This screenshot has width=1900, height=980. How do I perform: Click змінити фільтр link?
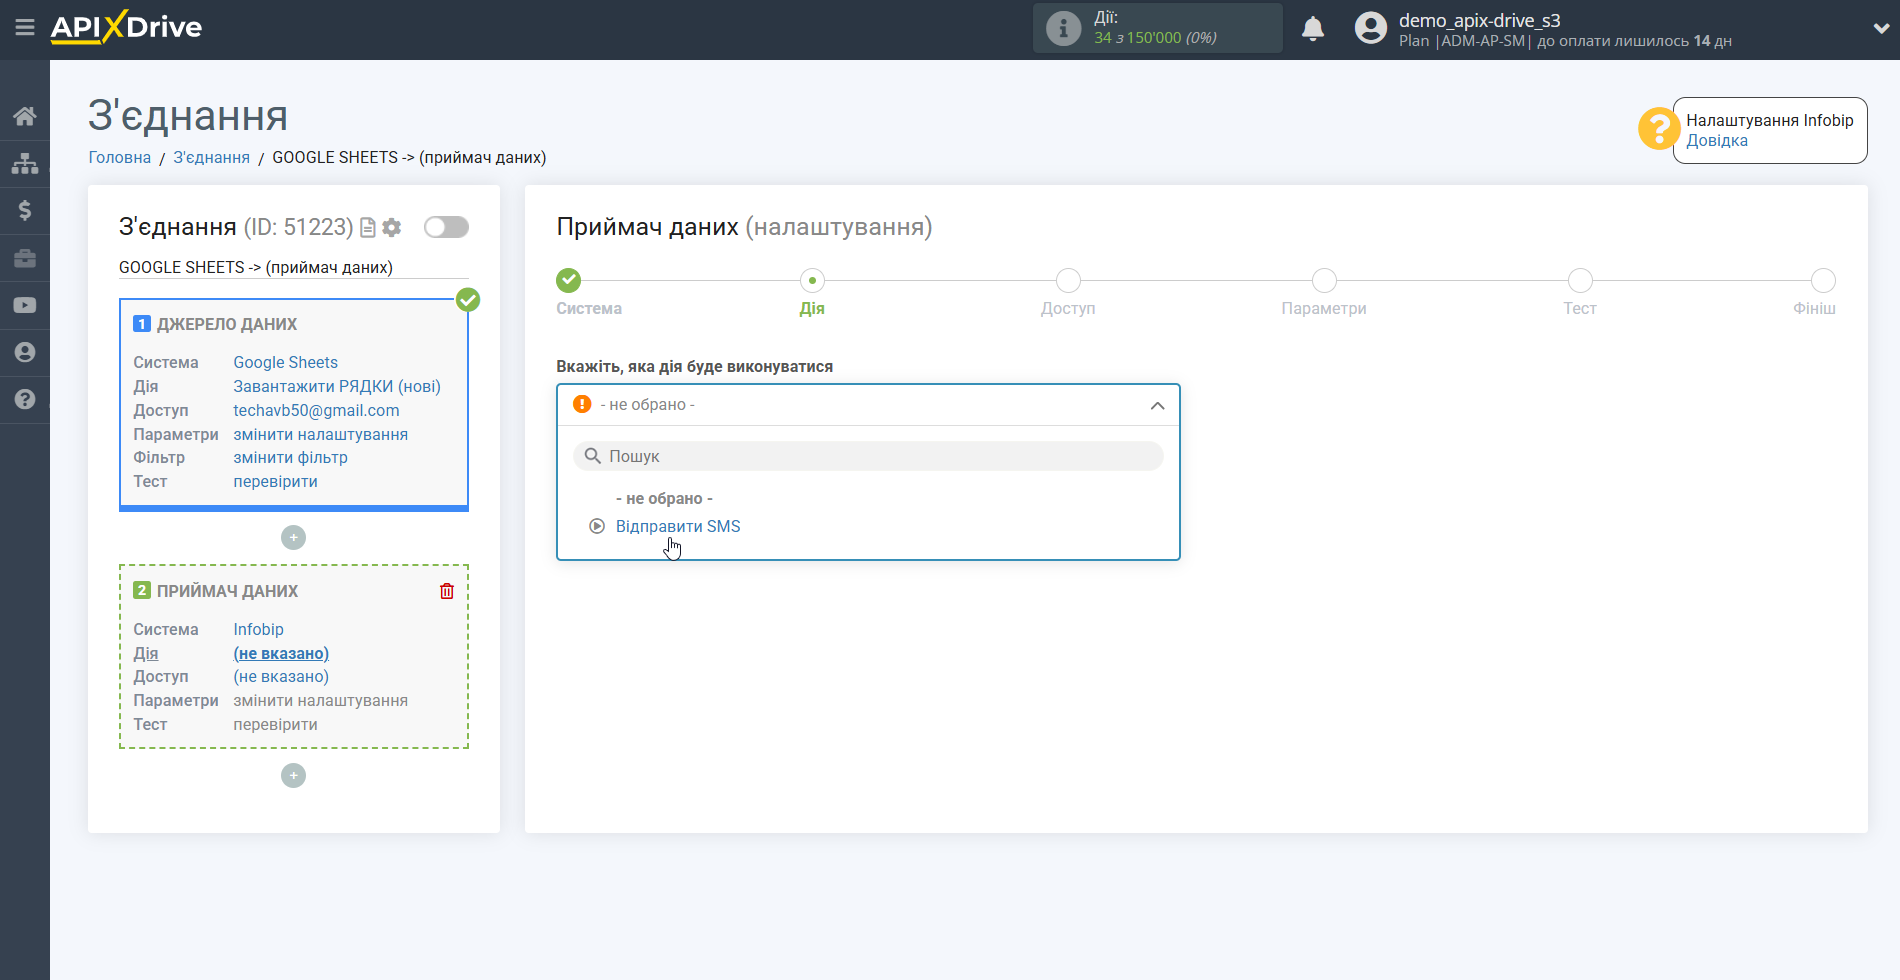point(290,457)
